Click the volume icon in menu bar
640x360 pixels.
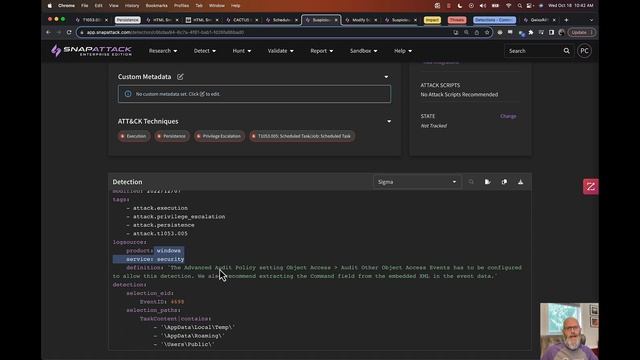(483, 6)
